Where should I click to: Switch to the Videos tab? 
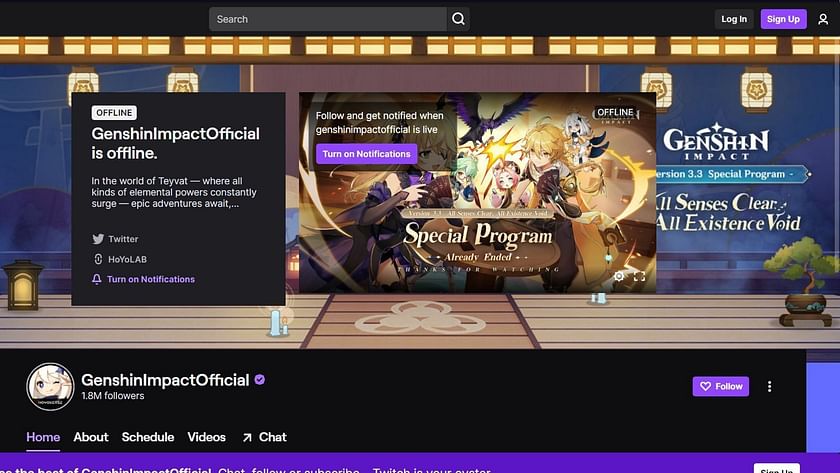coord(206,437)
